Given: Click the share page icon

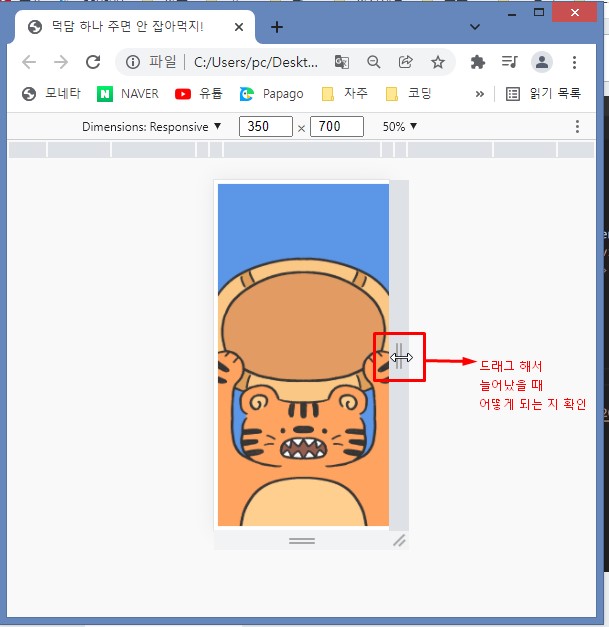Looking at the screenshot, I should click(x=405, y=62).
